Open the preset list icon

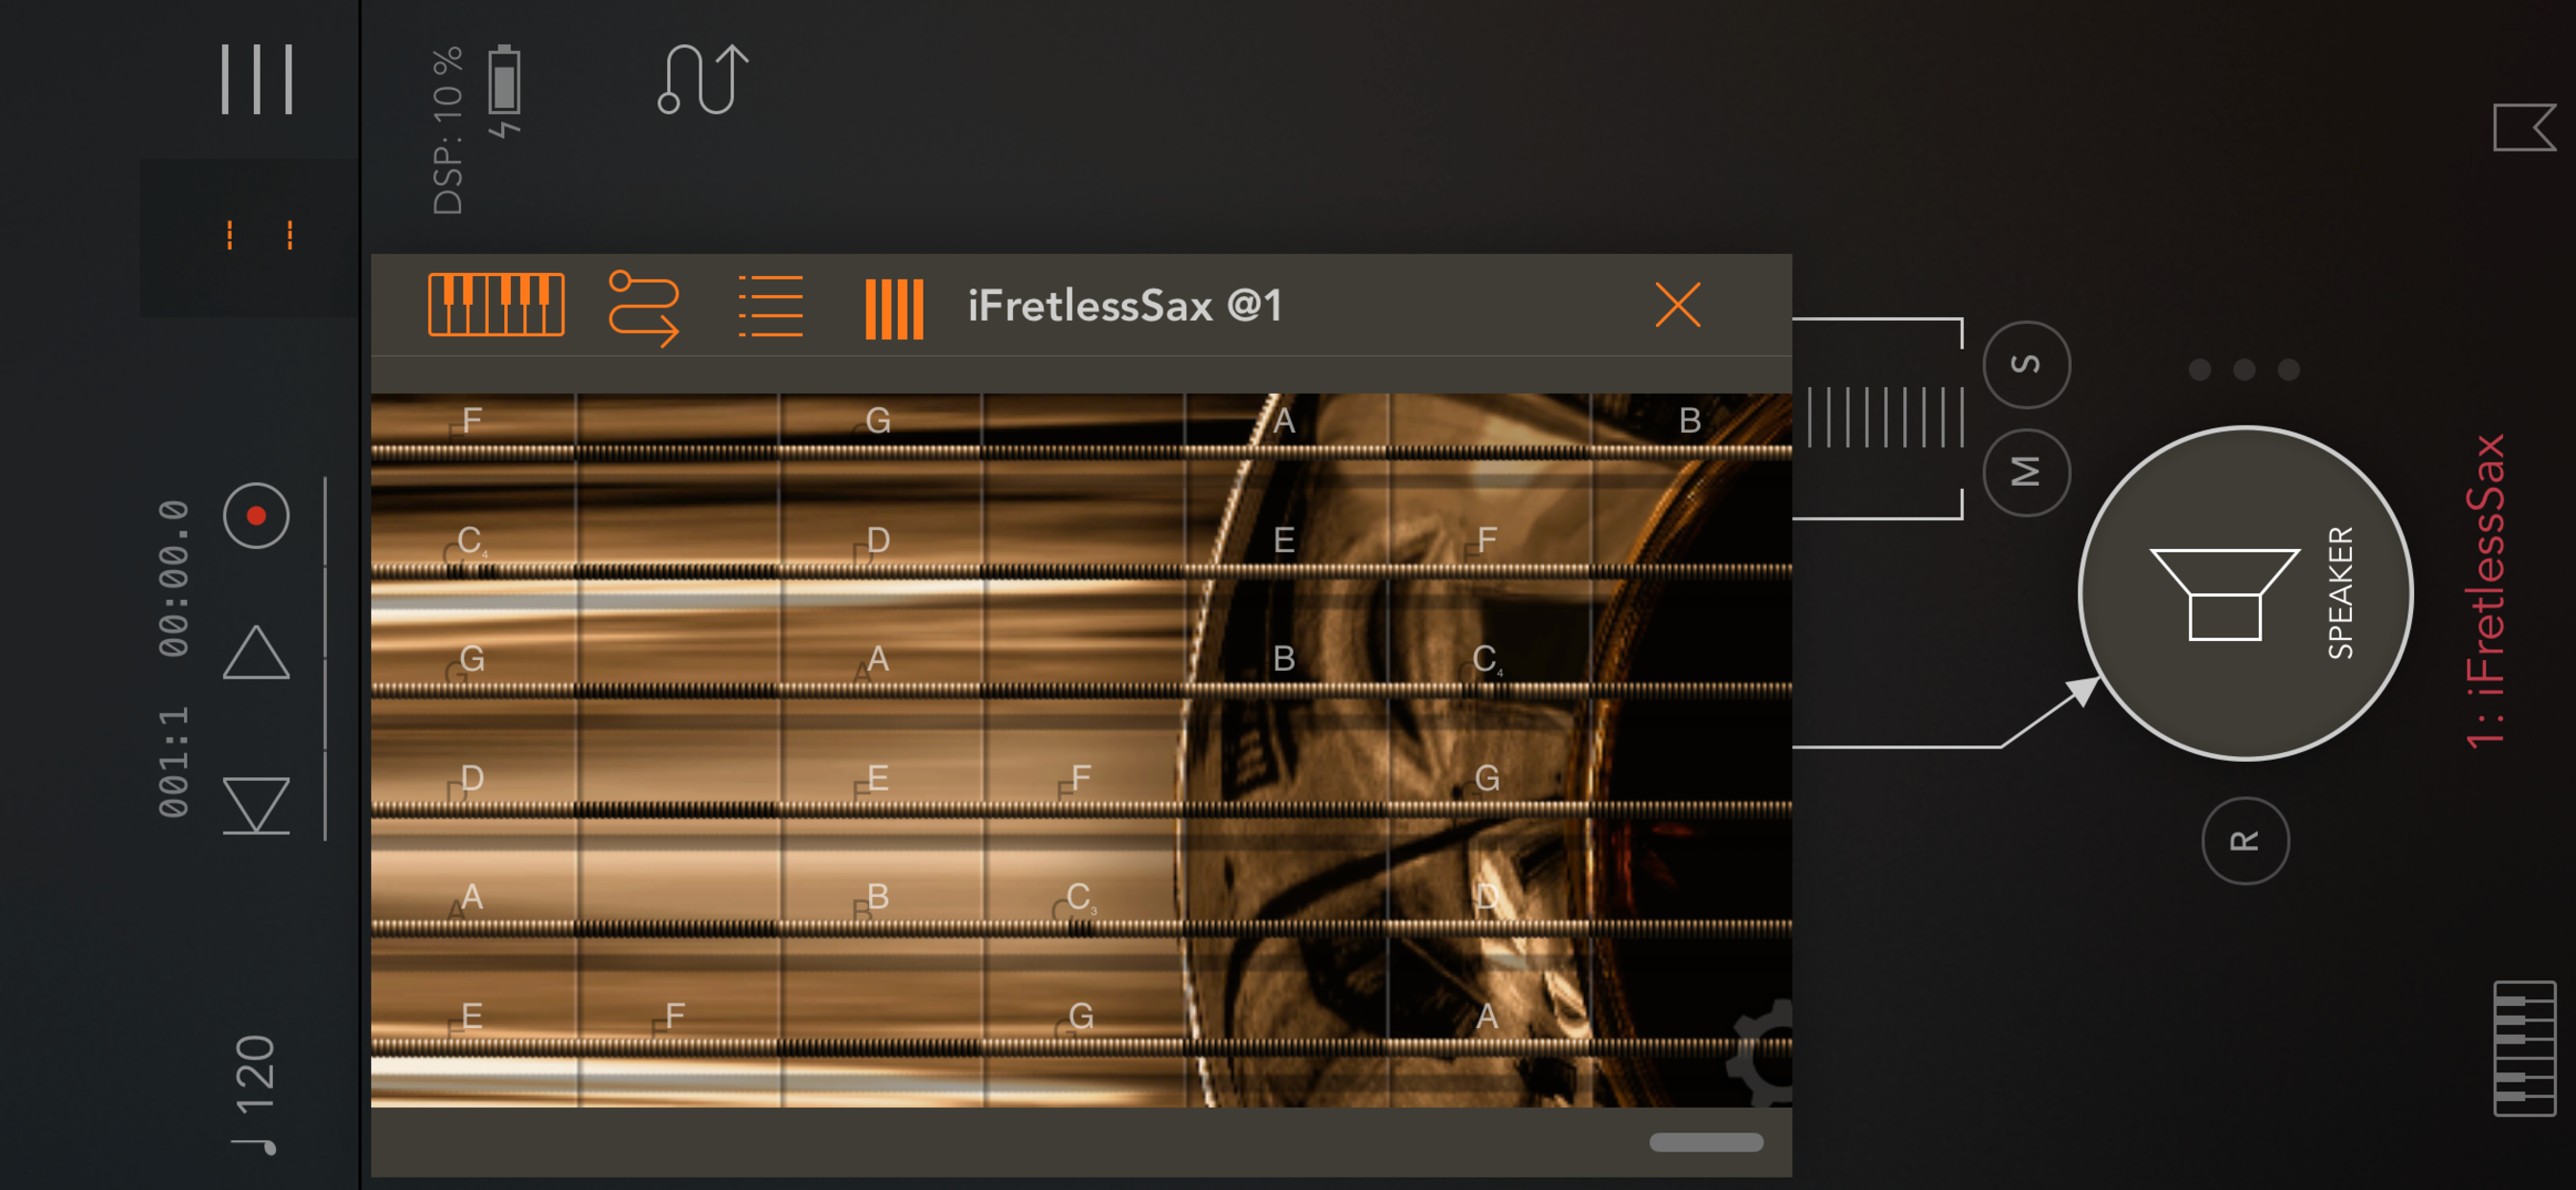[770, 306]
